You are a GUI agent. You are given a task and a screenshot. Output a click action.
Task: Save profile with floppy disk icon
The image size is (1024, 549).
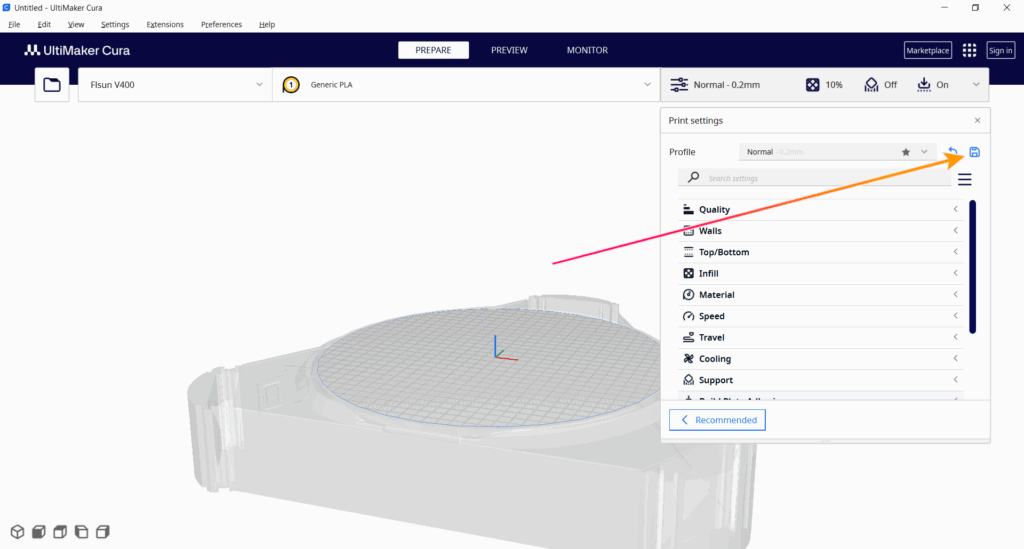974,152
